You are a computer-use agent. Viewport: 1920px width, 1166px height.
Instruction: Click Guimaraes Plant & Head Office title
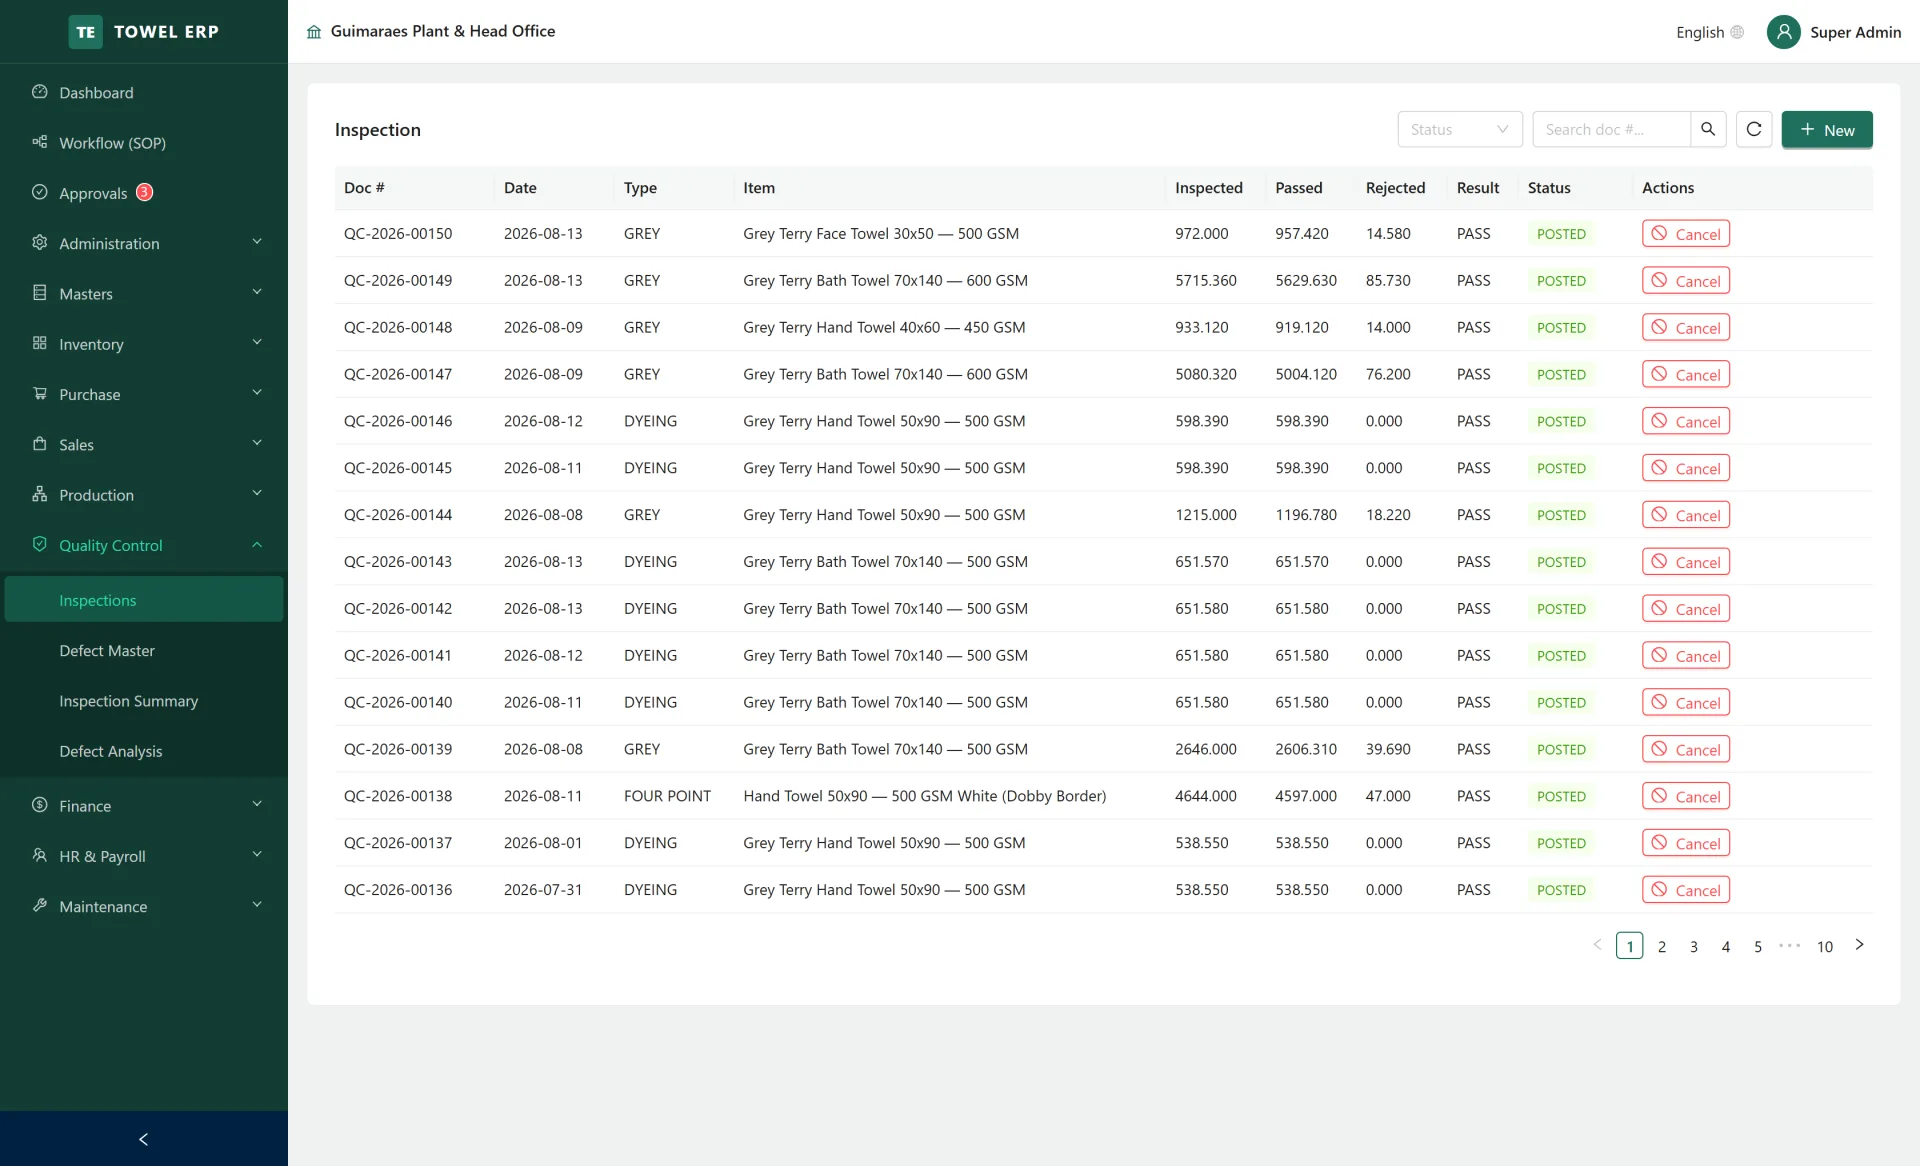click(443, 31)
